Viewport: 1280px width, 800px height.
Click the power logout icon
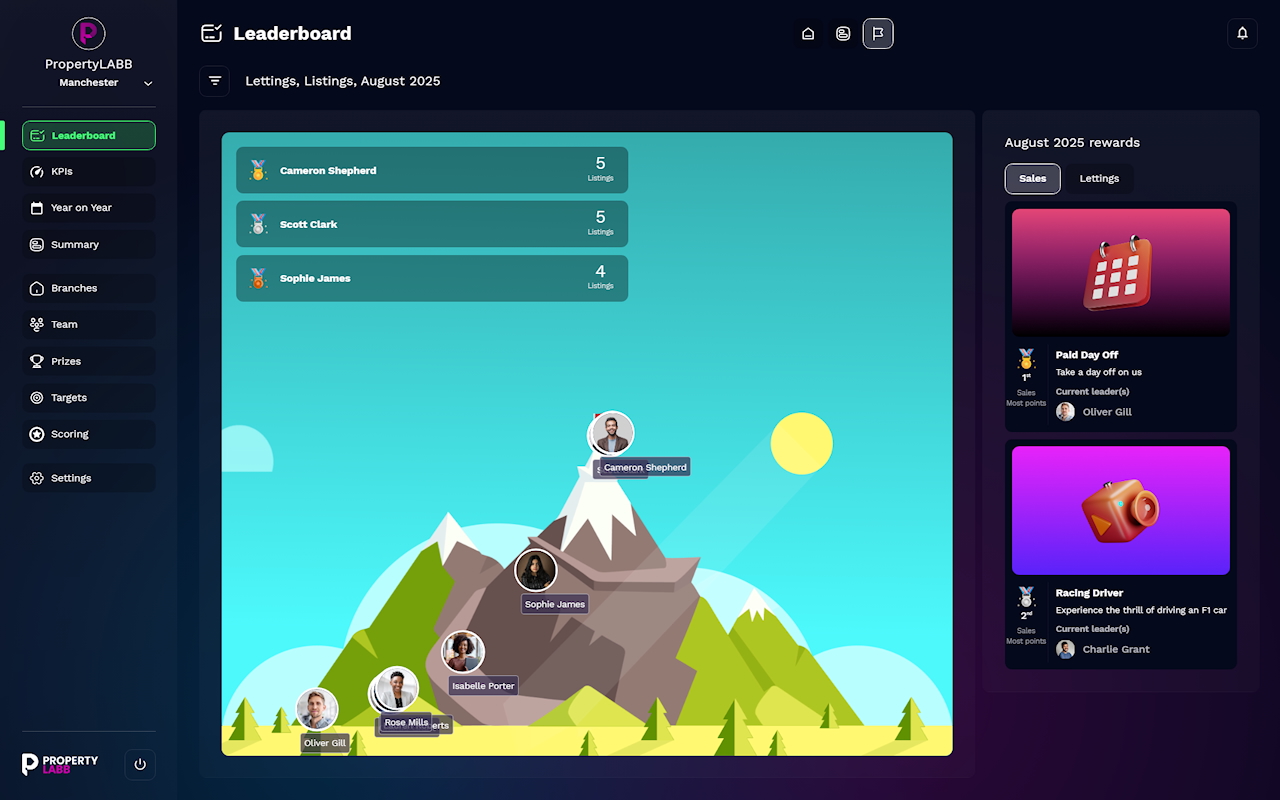pos(140,764)
